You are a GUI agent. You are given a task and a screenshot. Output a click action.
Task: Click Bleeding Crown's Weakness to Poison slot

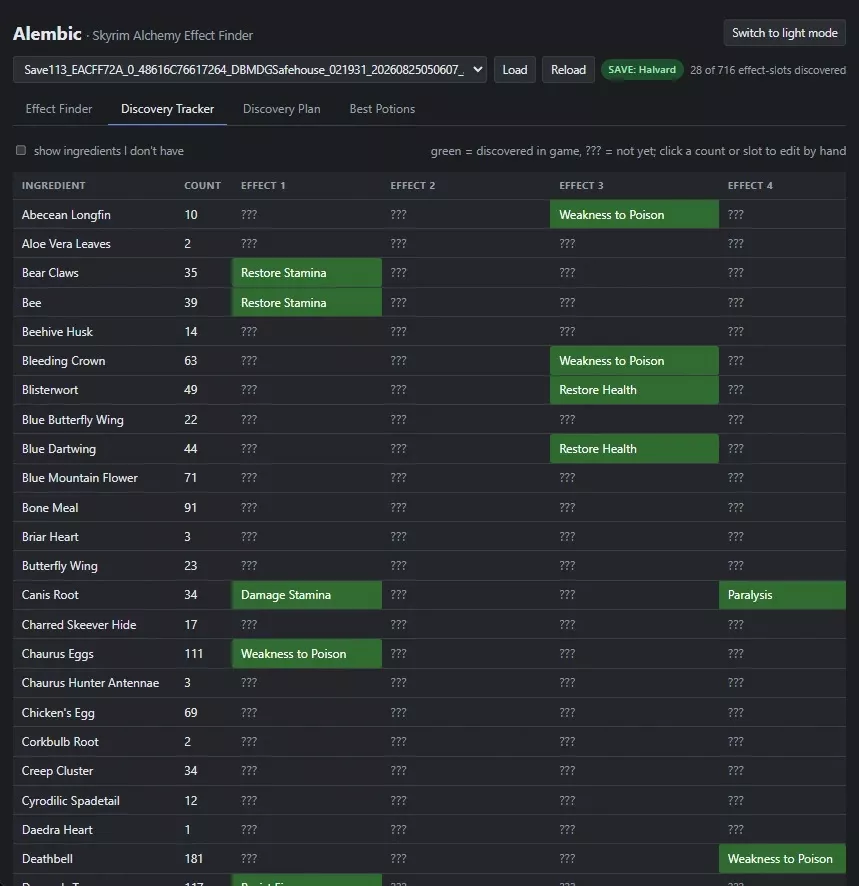coord(634,361)
